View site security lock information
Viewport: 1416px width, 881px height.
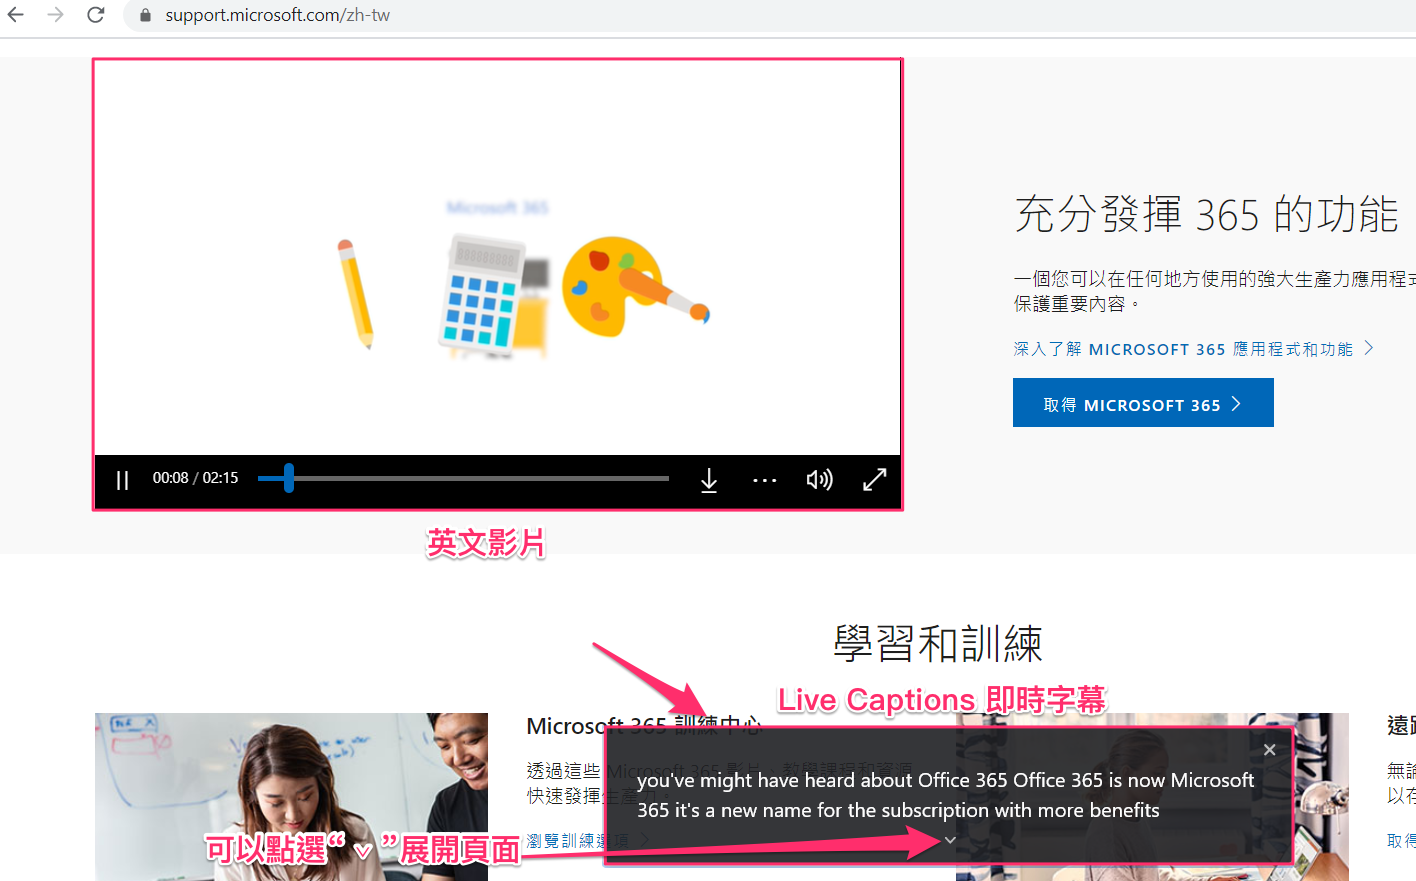tap(146, 15)
